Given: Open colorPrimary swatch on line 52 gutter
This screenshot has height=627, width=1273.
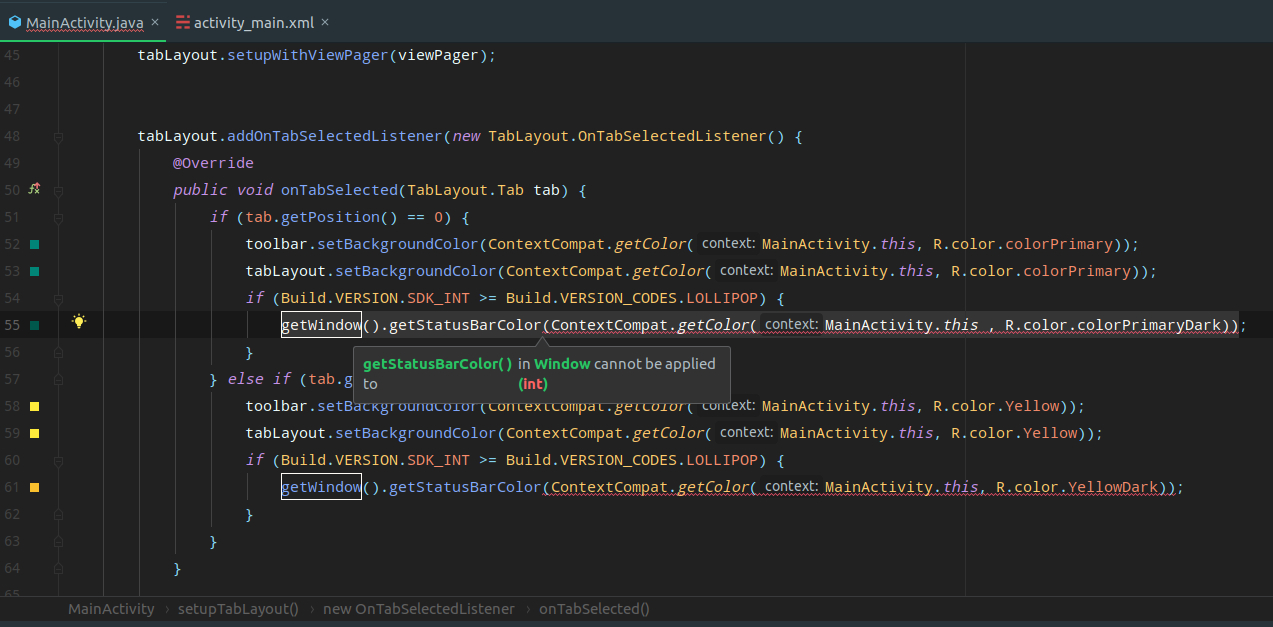Looking at the screenshot, I should coord(34,244).
